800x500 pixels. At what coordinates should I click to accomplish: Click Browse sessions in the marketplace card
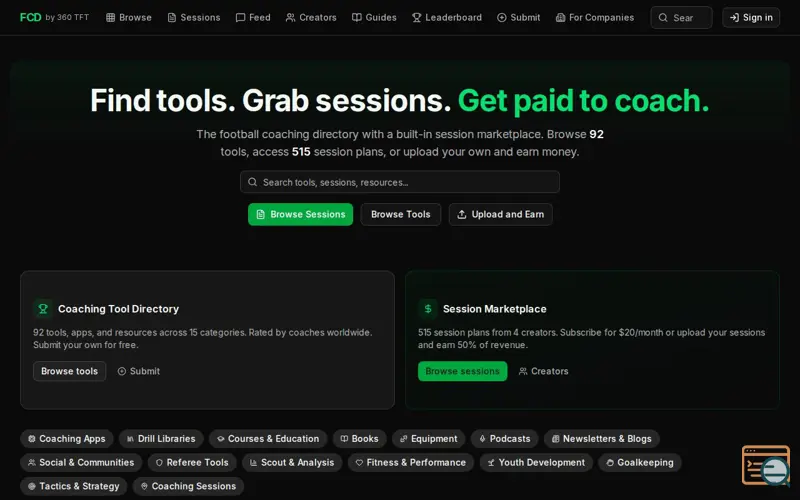tap(462, 371)
